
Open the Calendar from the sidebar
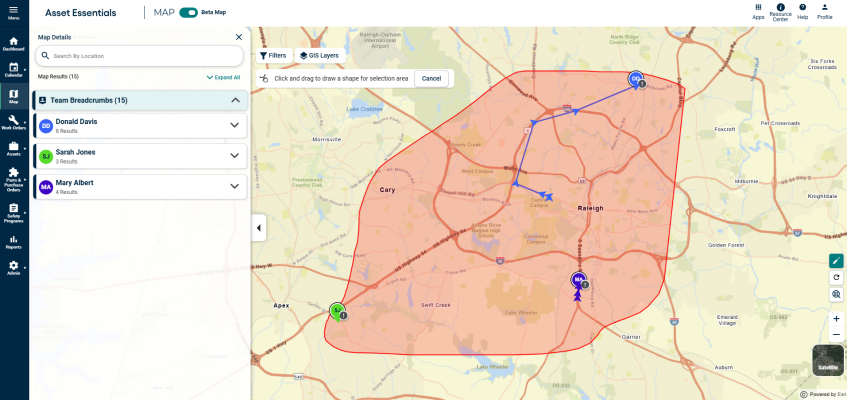click(x=14, y=69)
